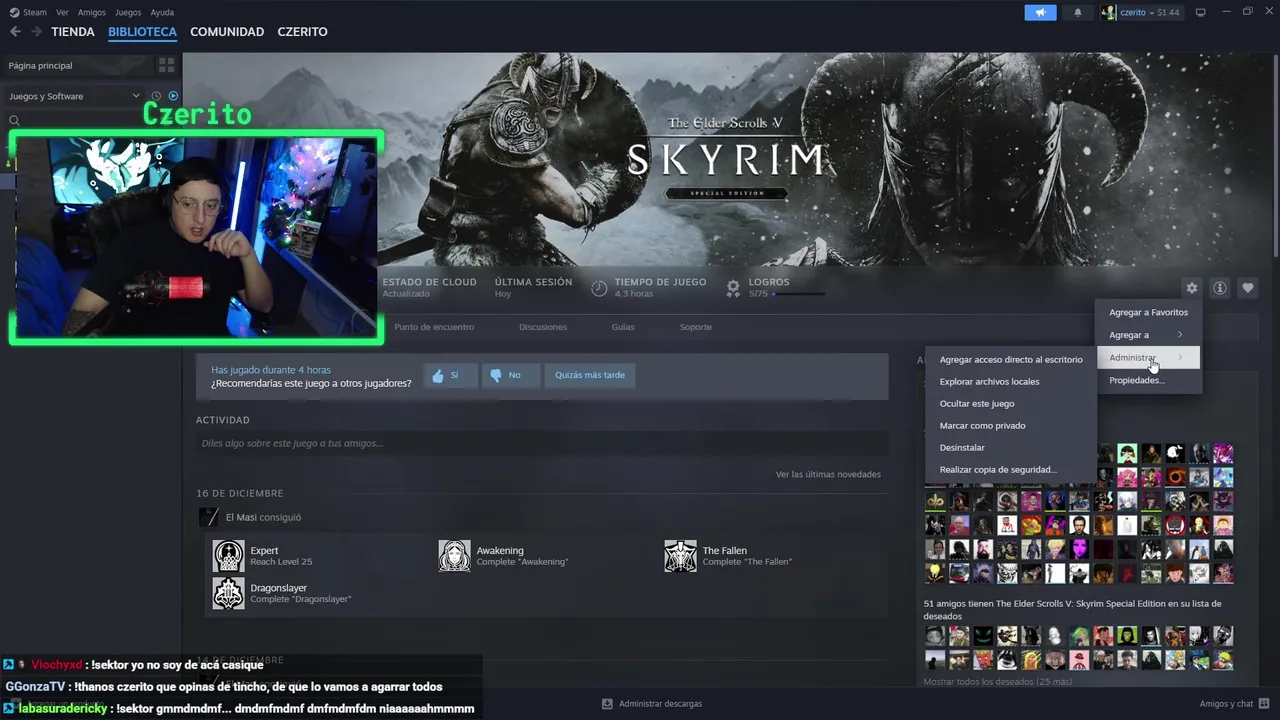Sort by recent activity clock icon
1280x720 pixels.
point(156,96)
